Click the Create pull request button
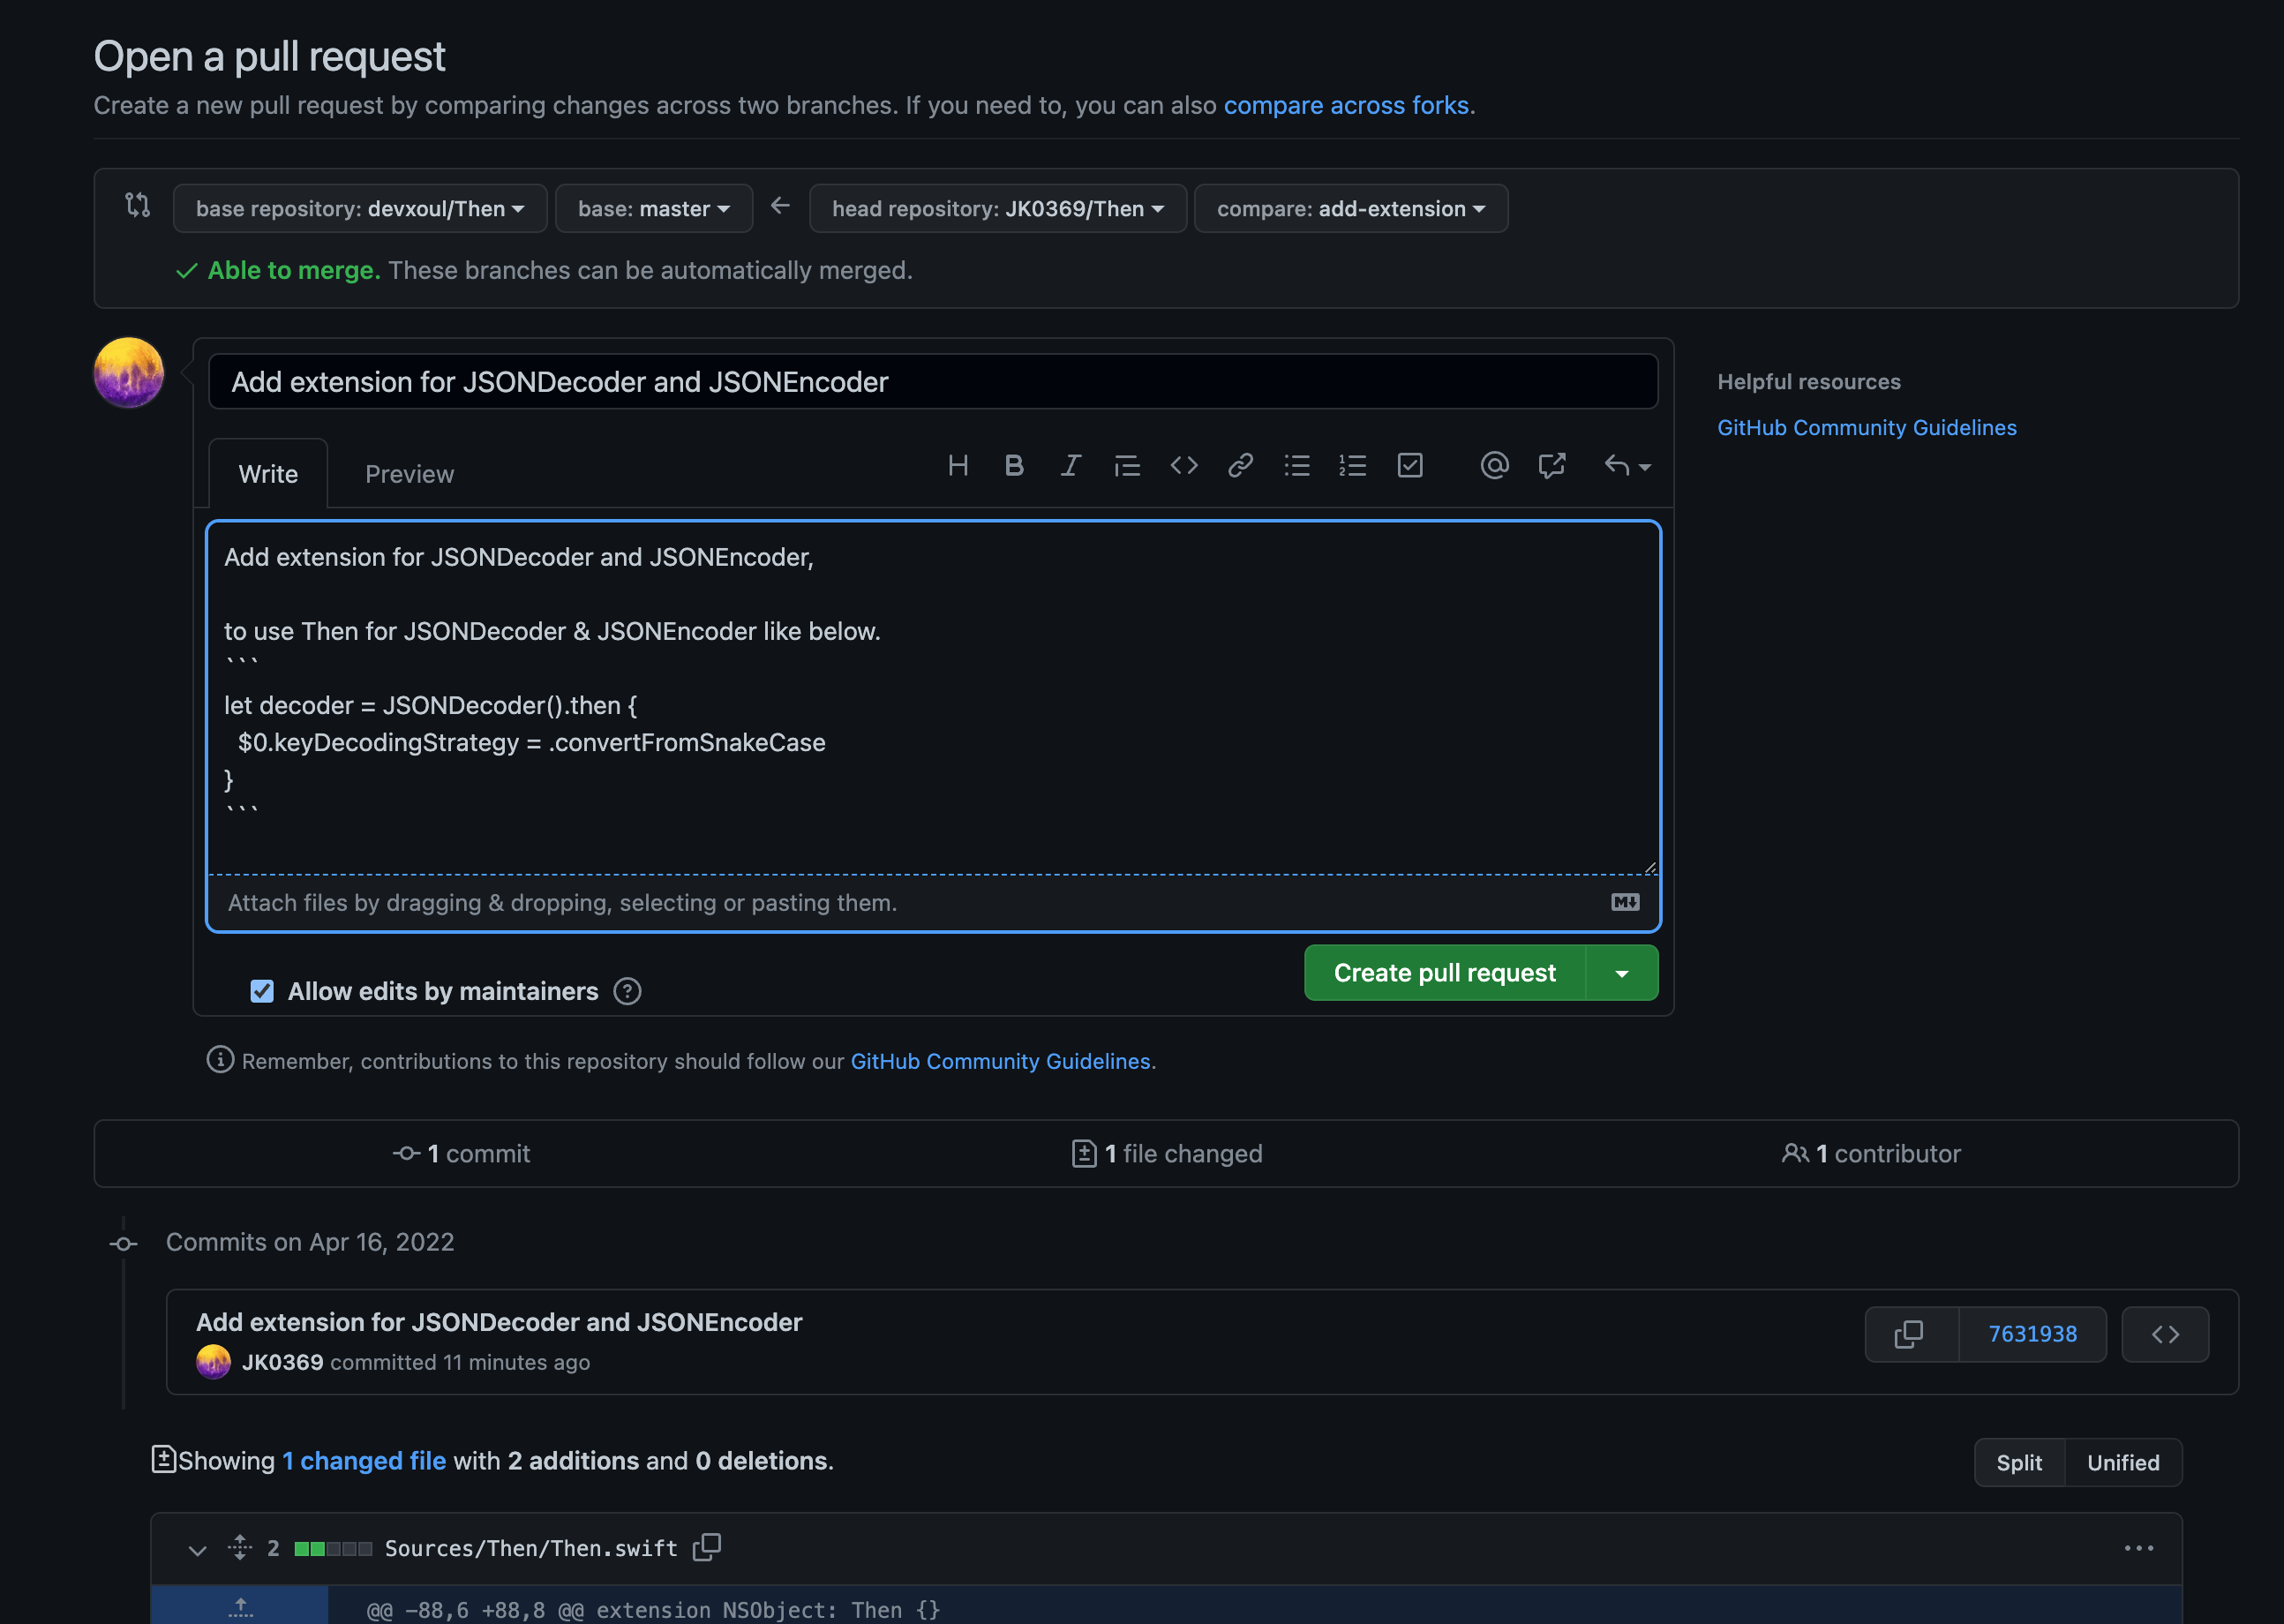The width and height of the screenshot is (2284, 1624). click(1444, 973)
